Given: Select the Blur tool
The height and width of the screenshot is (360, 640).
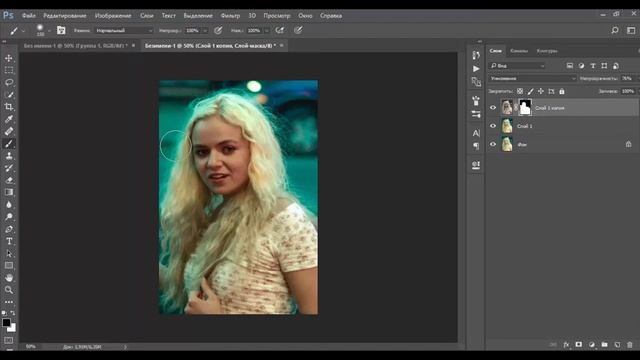Looking at the screenshot, I should [9, 204].
